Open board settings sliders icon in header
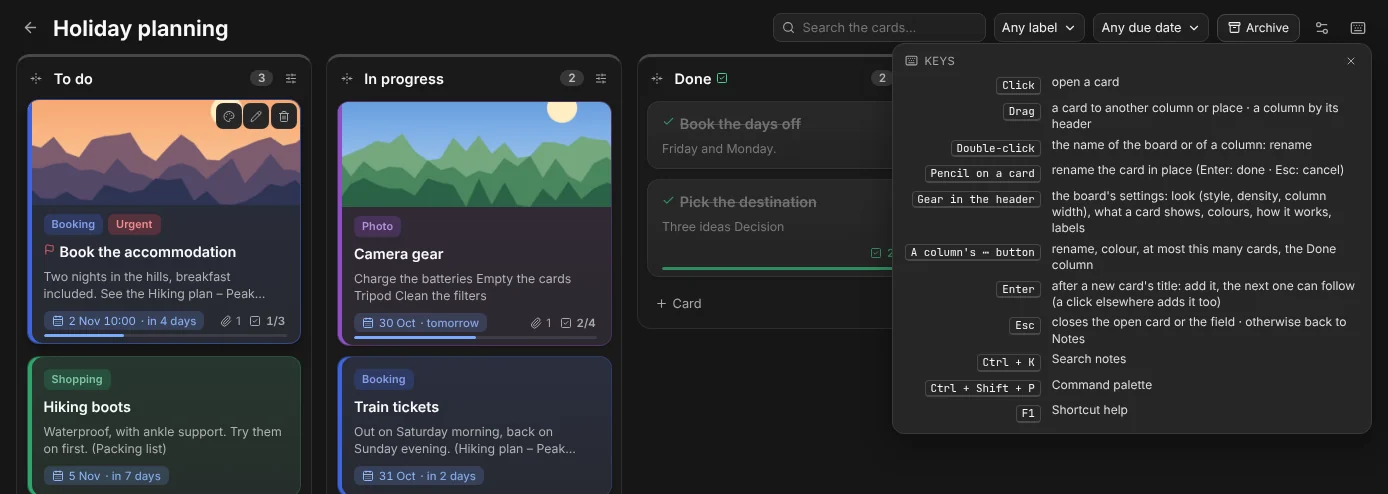 tap(1322, 28)
